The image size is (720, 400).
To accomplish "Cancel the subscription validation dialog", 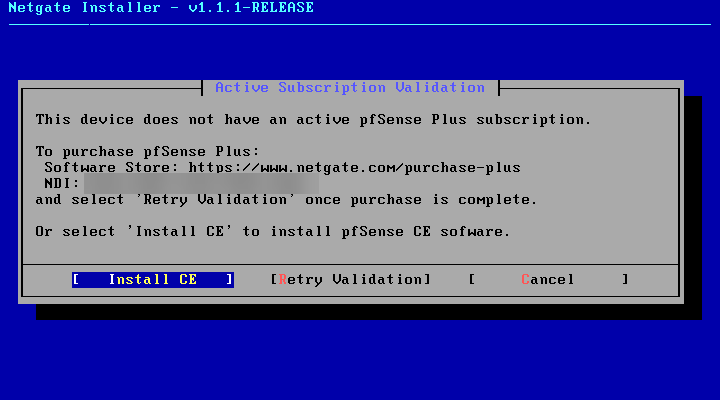I will pyautogui.click(x=549, y=280).
